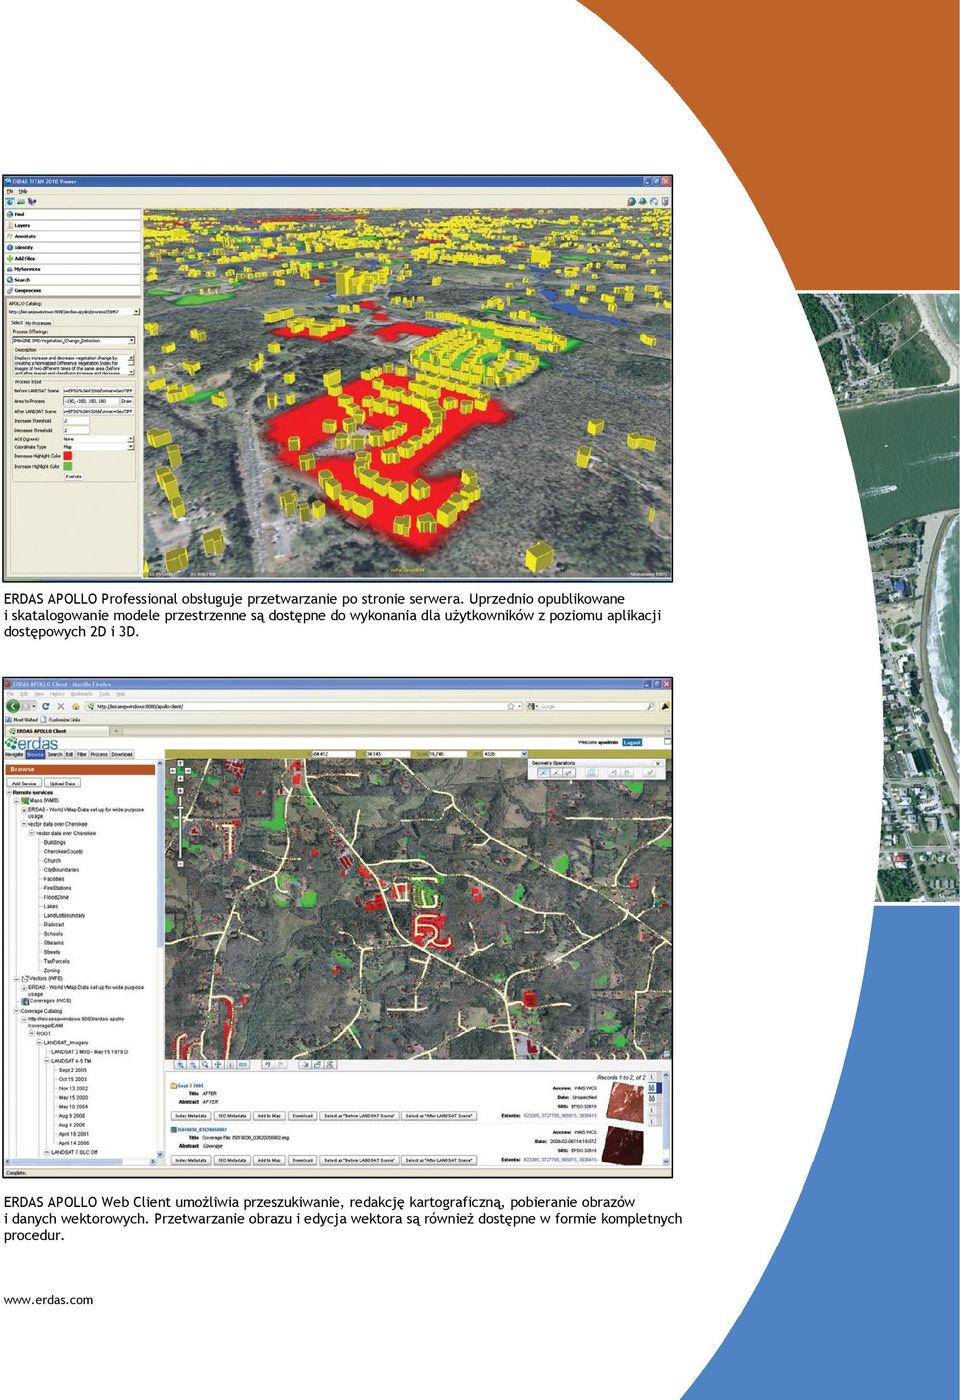Switch to the Navigate tab in APOLLO Client
This screenshot has height=1400, width=960.
point(14,755)
